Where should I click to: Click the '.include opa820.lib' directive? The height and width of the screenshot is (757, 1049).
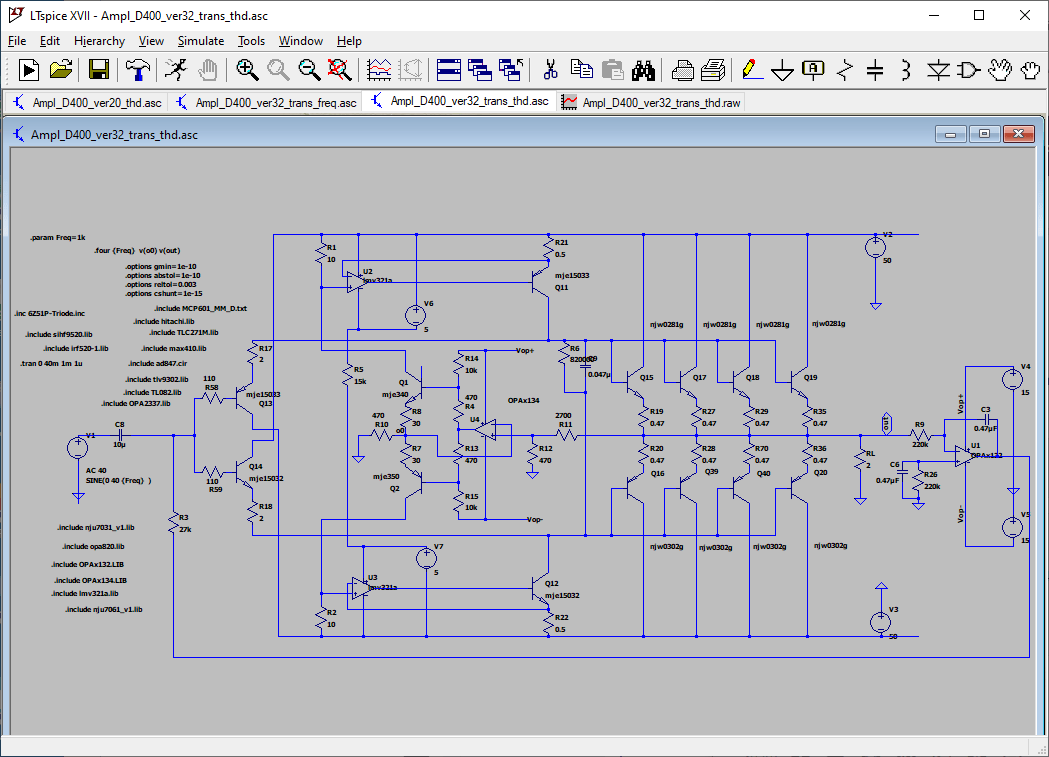click(x=93, y=546)
